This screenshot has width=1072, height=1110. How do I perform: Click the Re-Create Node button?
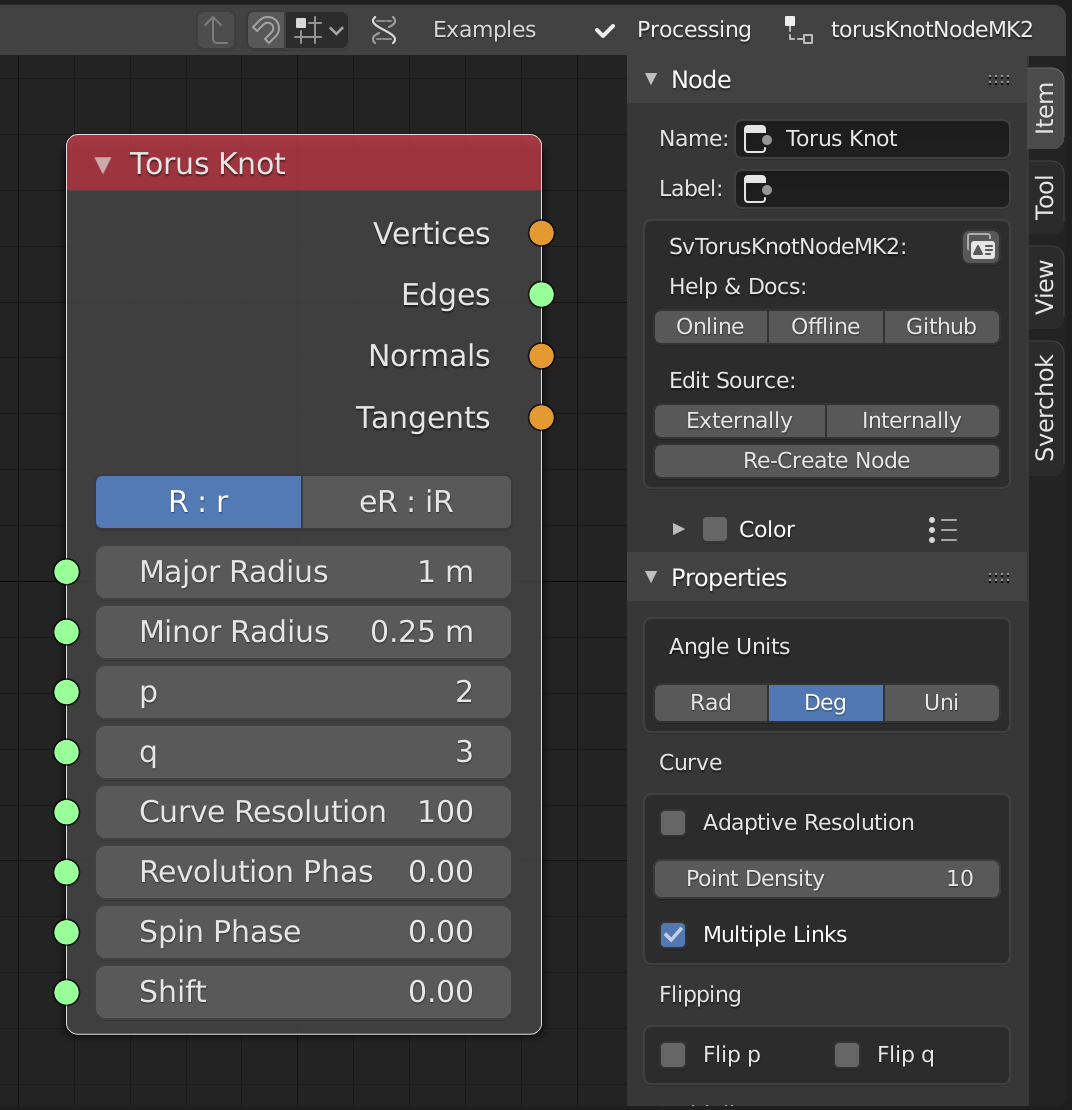(826, 461)
